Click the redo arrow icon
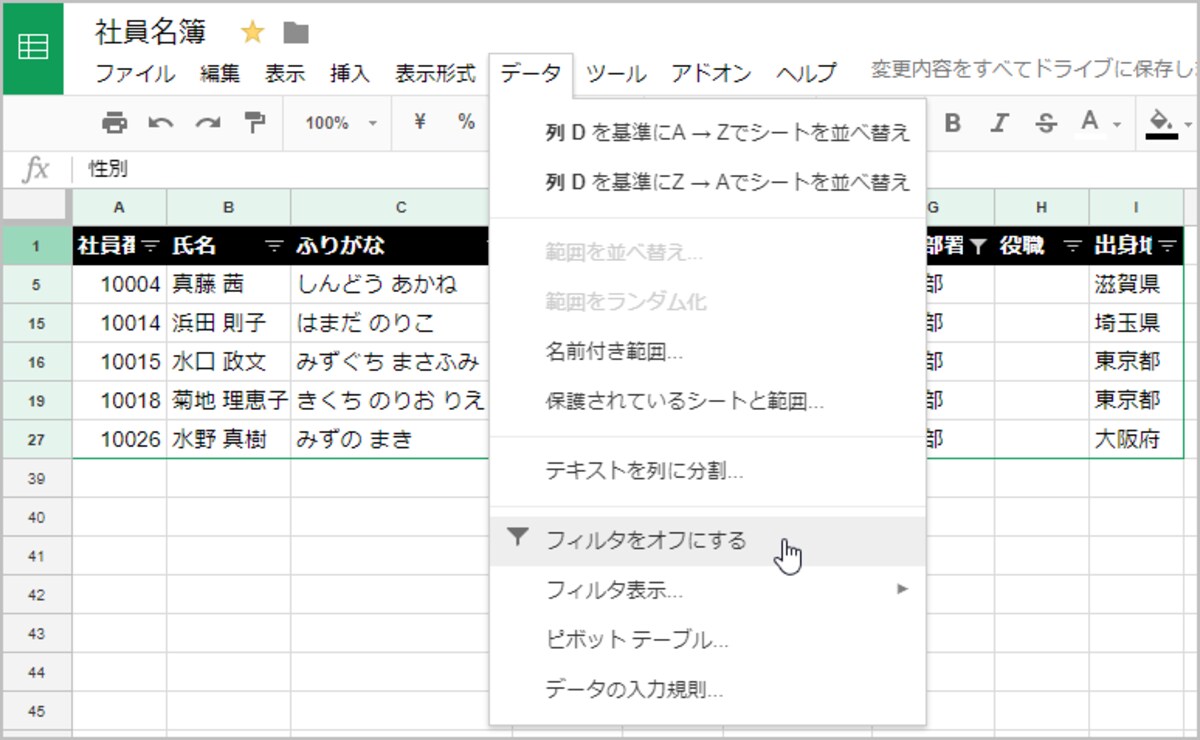This screenshot has height=740, width=1200. (x=208, y=123)
